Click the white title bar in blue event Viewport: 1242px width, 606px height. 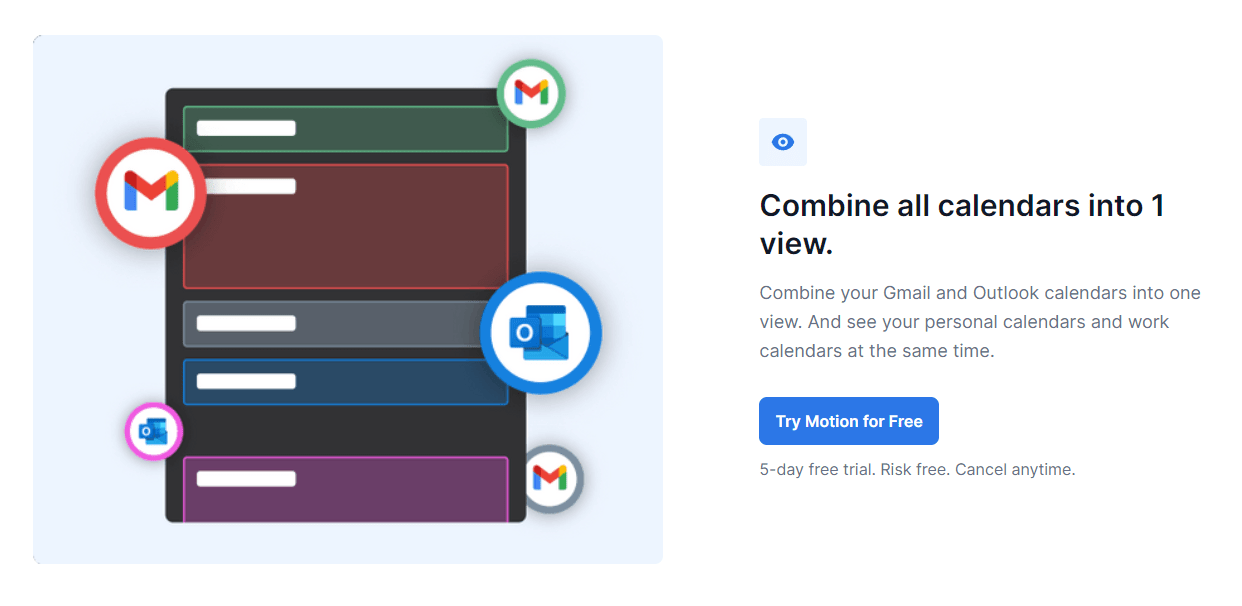tap(246, 381)
